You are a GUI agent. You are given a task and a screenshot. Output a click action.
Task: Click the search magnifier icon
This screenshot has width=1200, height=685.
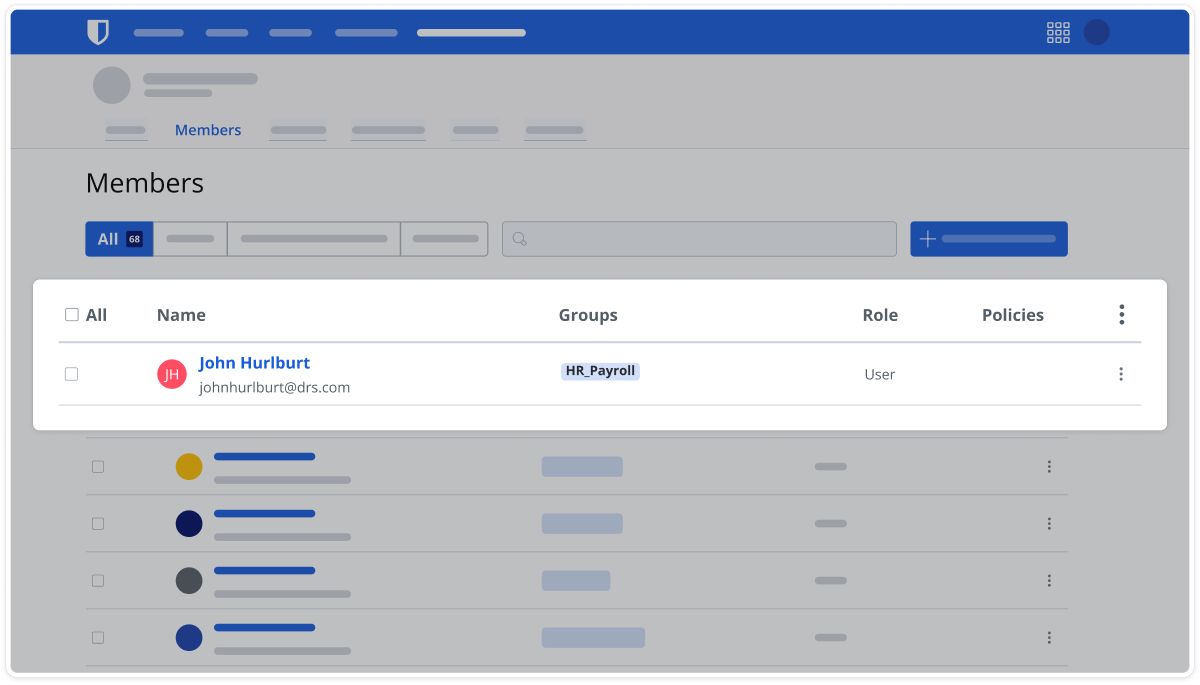[519, 239]
